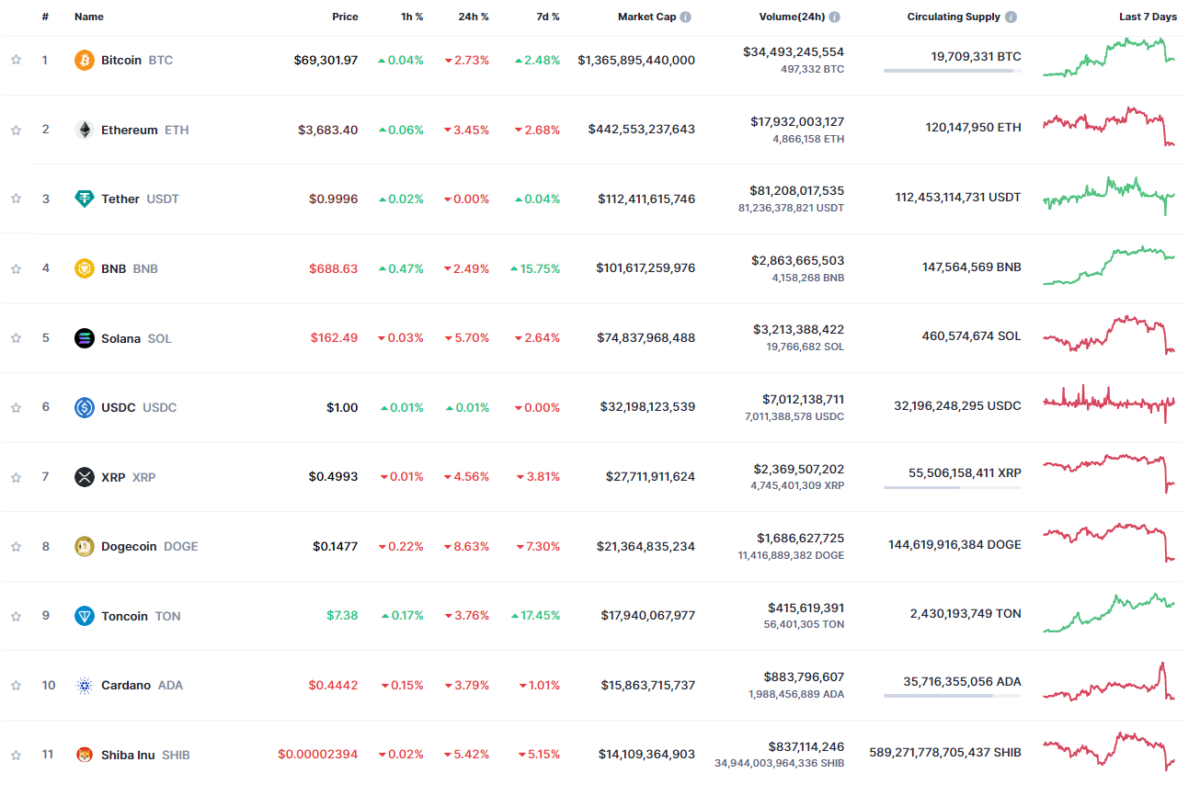1200x785 pixels.
Task: Sort by the 7d % column
Action: (x=546, y=17)
